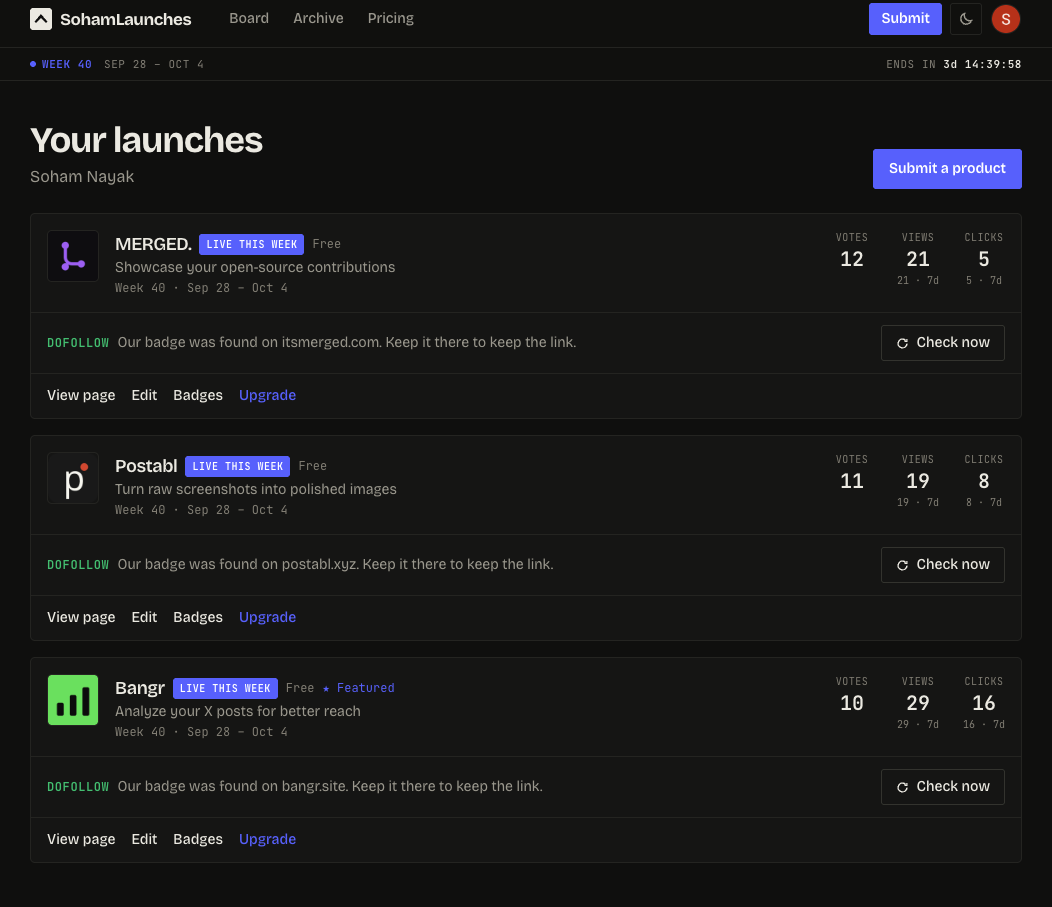View the Postabl launch page
The image size is (1052, 907).
coord(81,617)
